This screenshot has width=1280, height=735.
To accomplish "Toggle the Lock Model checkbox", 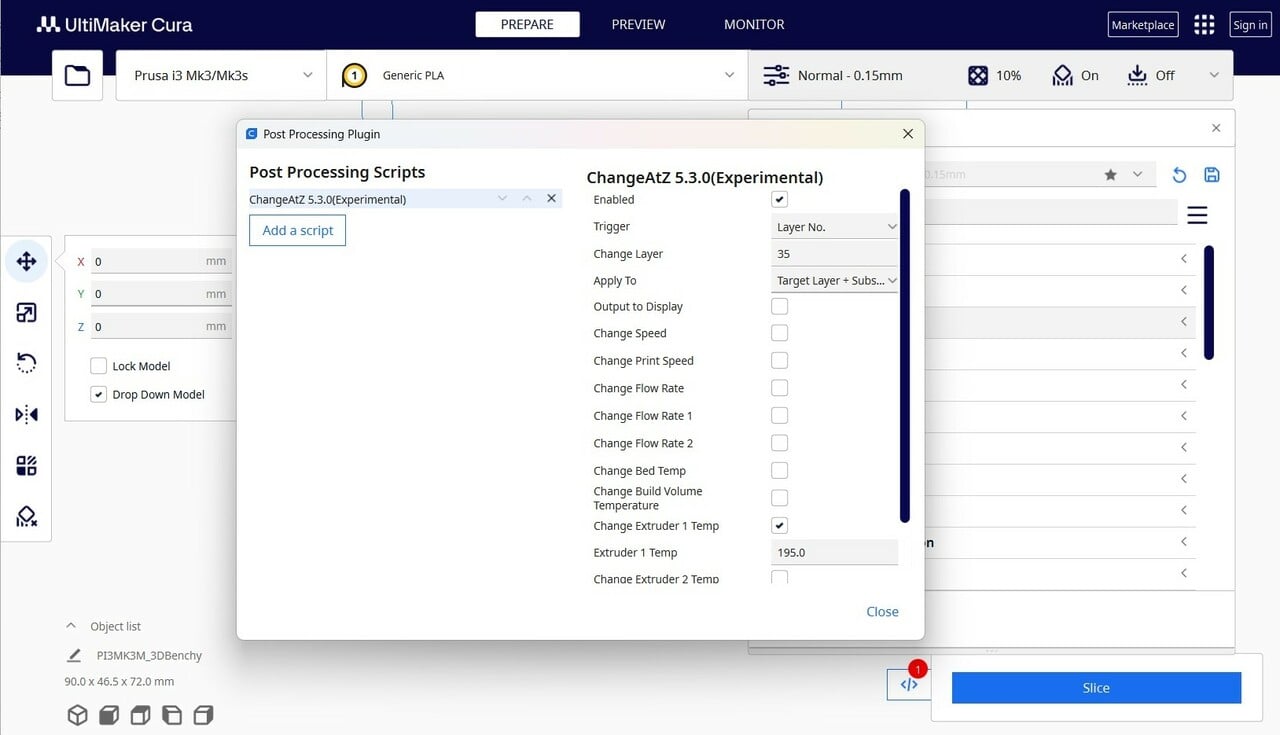I will coord(98,366).
